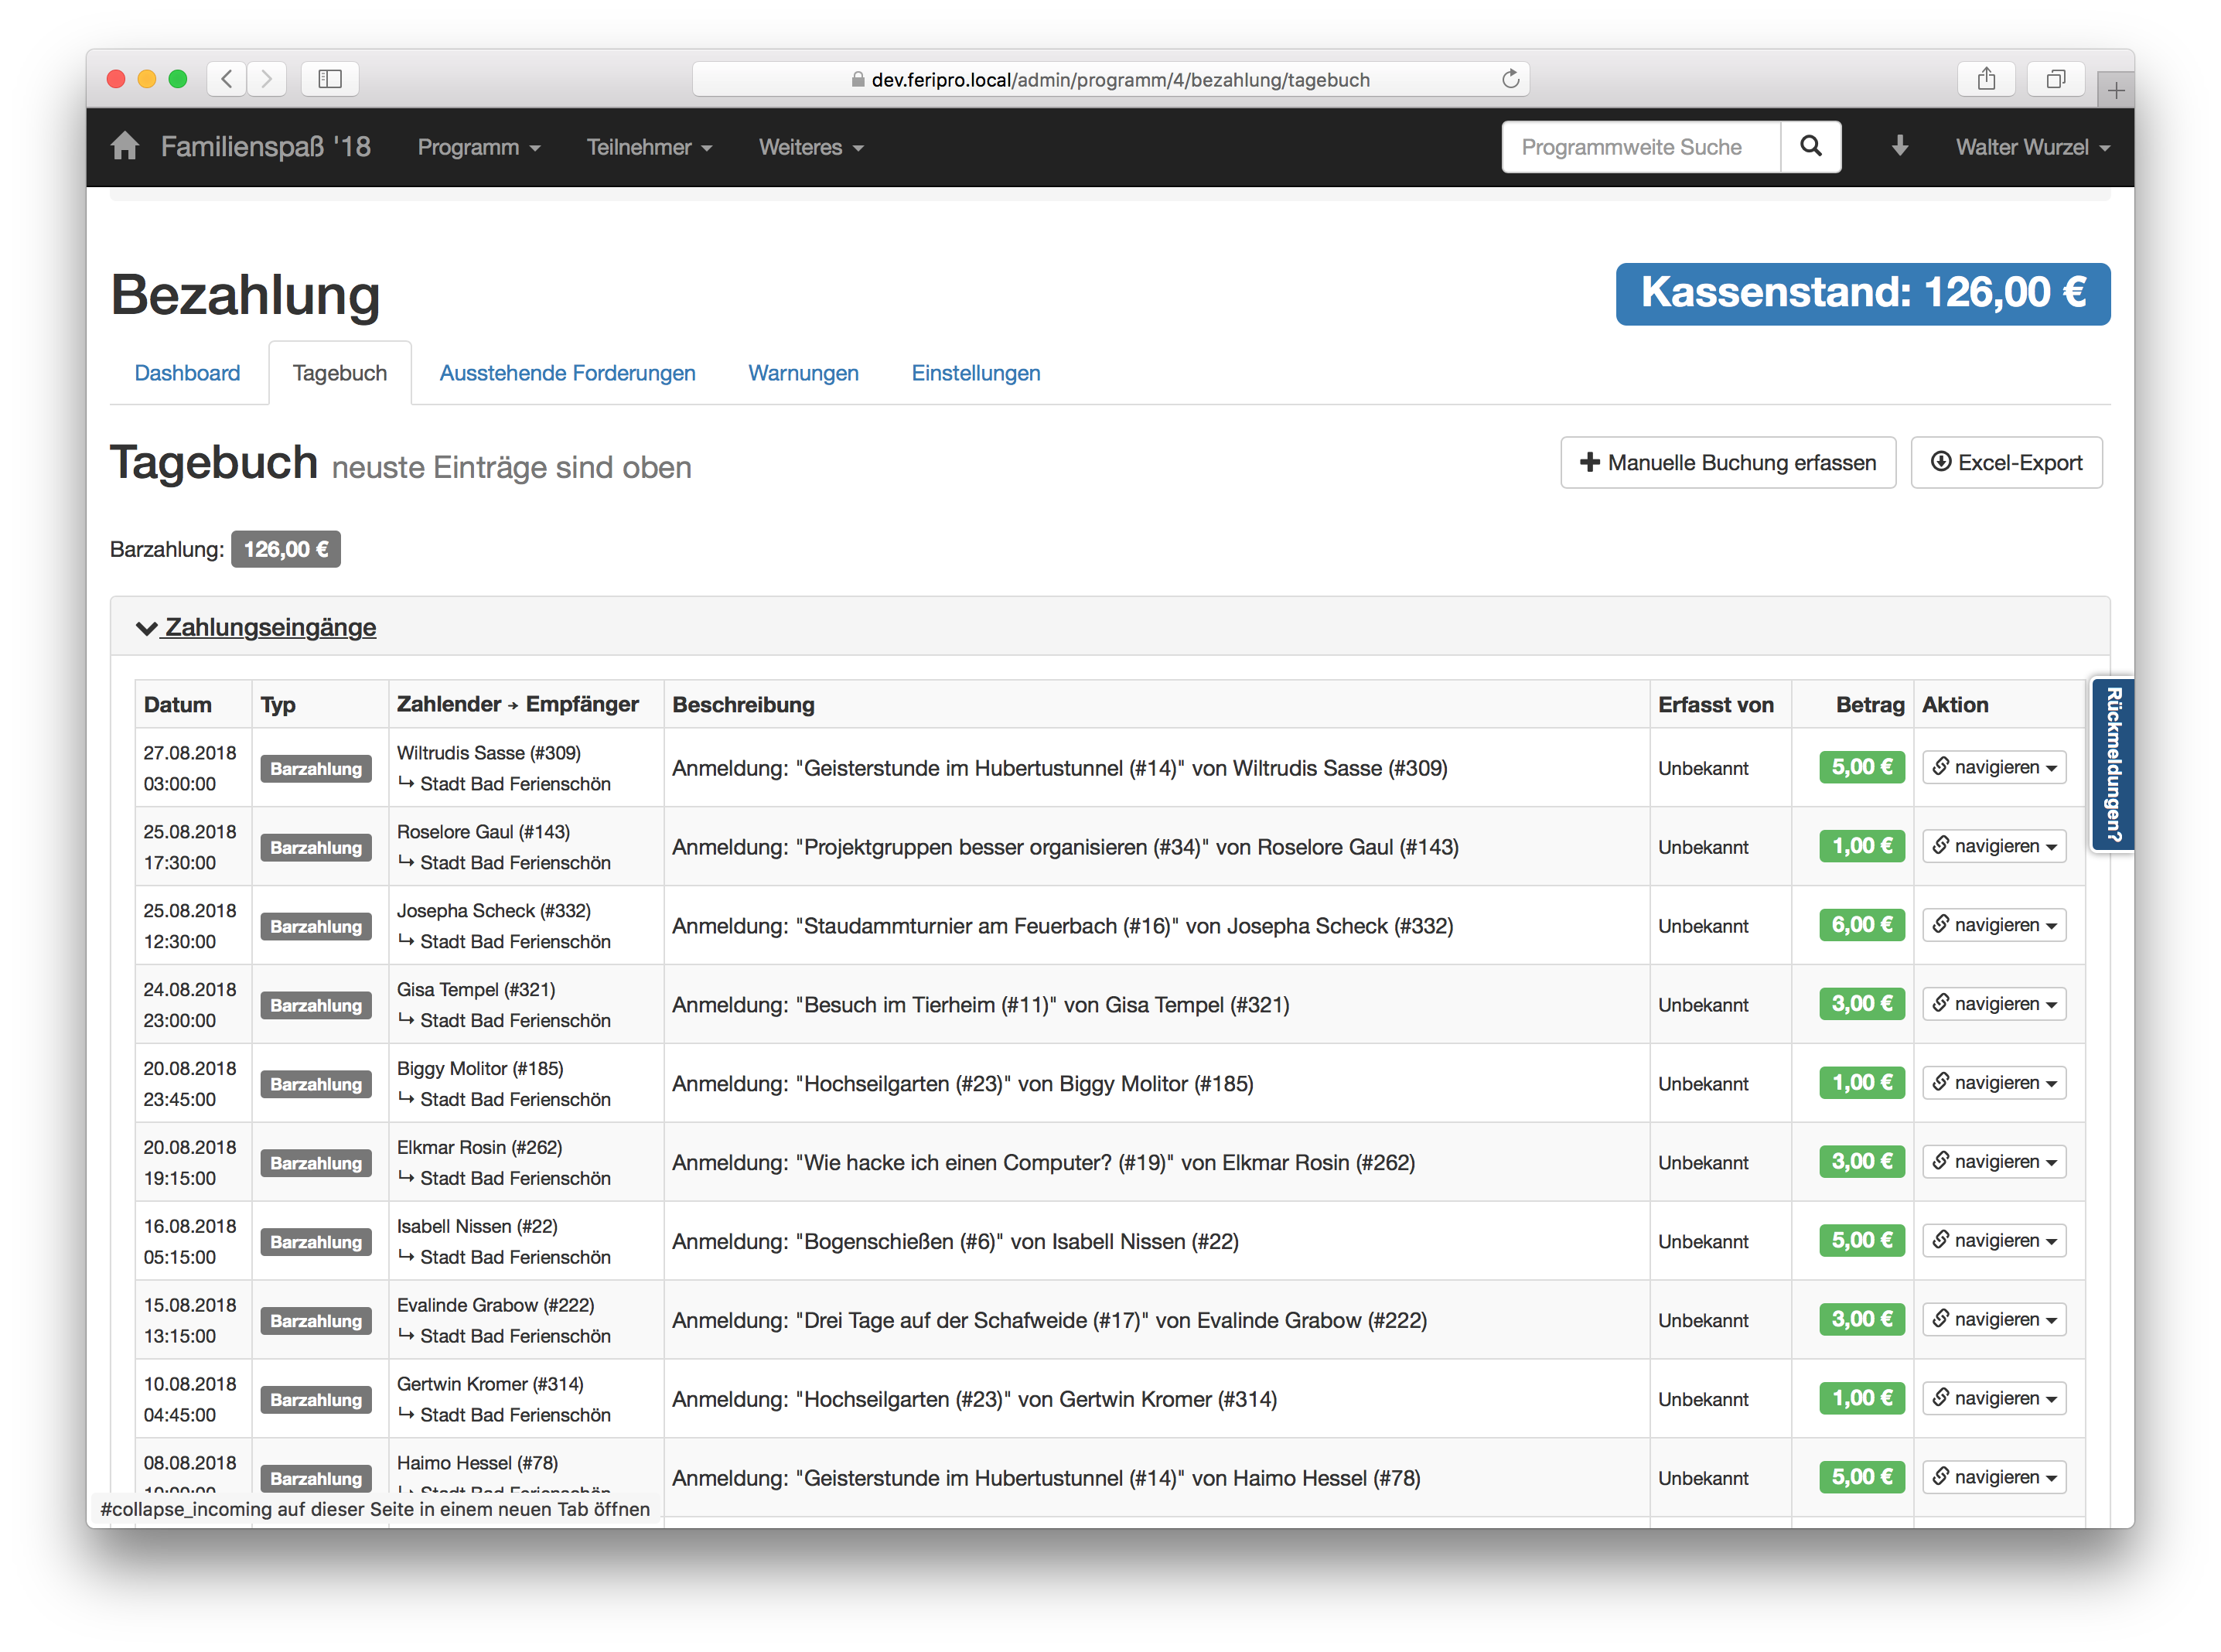This screenshot has width=2221, height=1652.
Task: Go back with browser back arrow
Action: point(227,79)
